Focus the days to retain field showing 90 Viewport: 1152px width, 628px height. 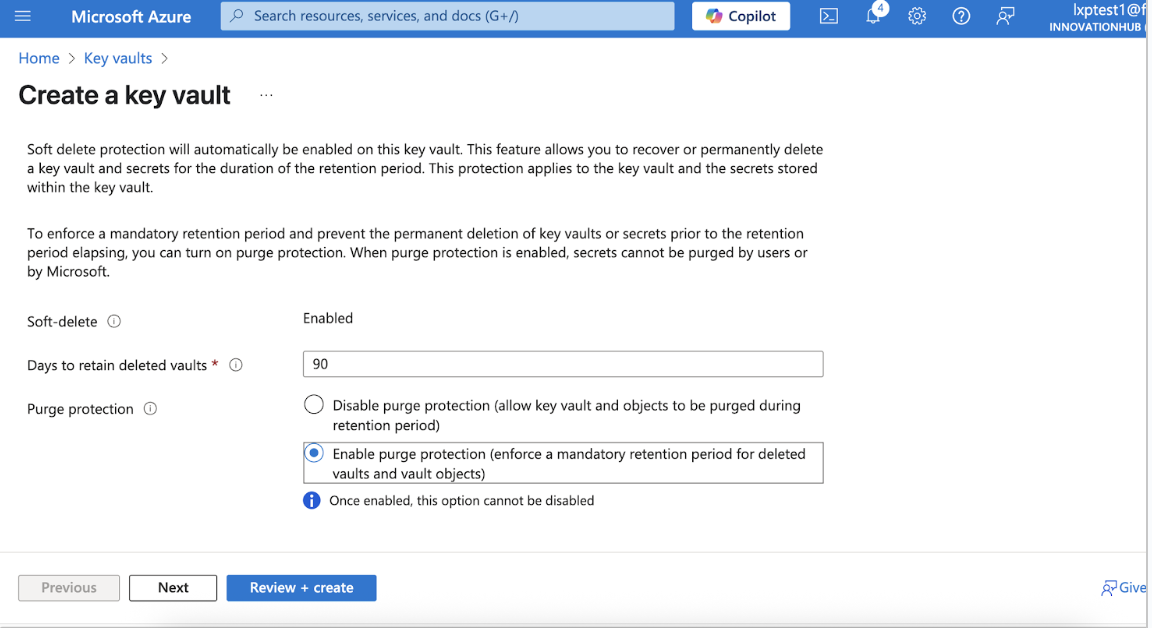tap(563, 364)
